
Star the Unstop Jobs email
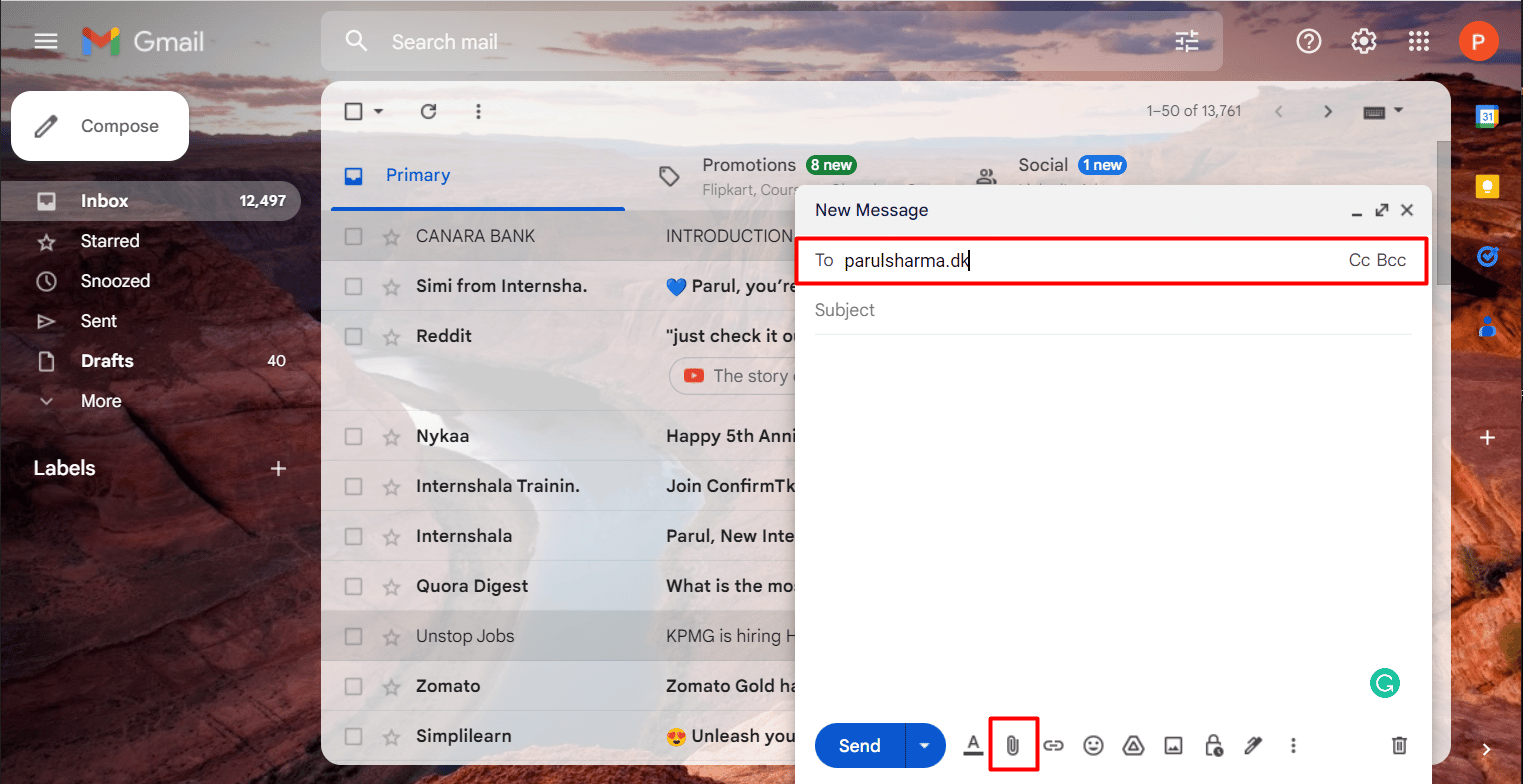pos(391,636)
